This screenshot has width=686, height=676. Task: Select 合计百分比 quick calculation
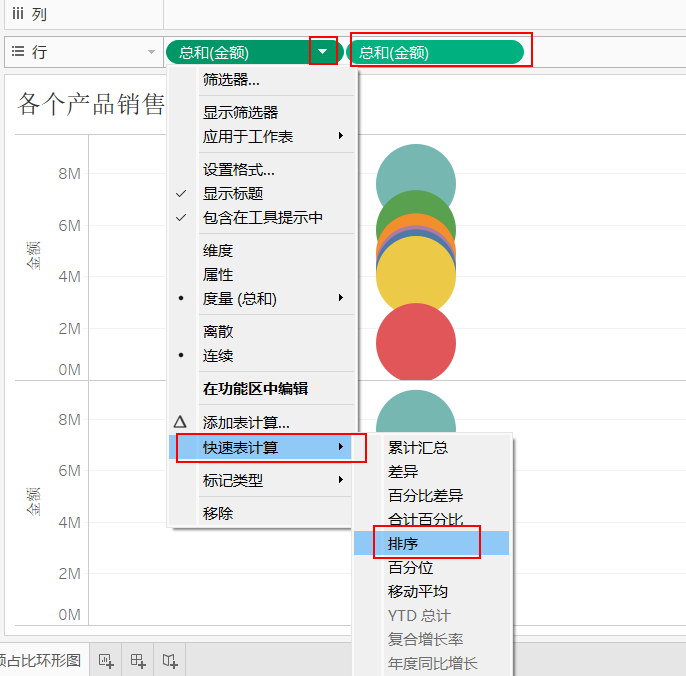coord(425,520)
